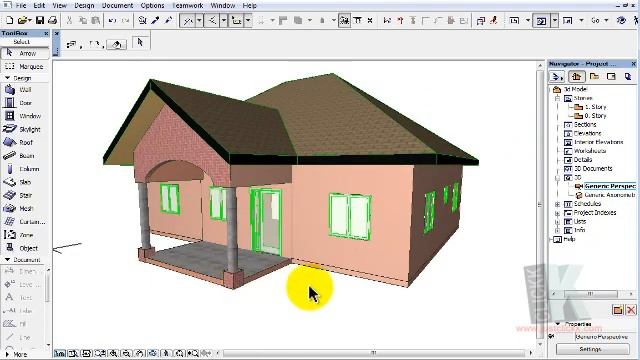Open the Edit menu

(39, 5)
